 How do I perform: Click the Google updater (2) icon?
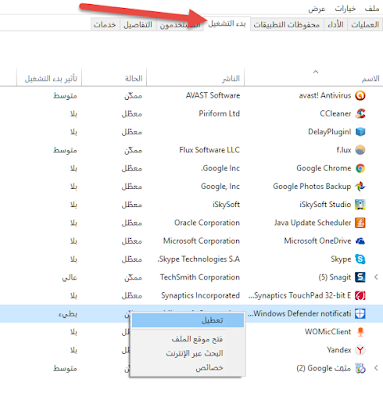pos(360,368)
